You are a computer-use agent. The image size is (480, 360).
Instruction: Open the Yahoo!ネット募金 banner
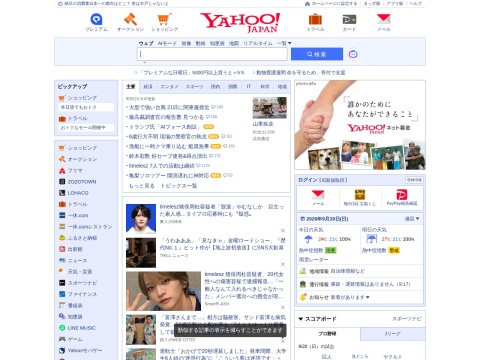[x=360, y=125]
